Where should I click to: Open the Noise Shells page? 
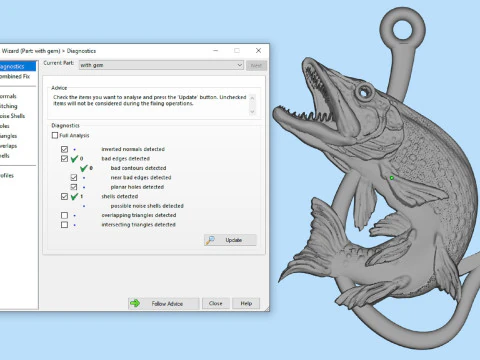12,116
